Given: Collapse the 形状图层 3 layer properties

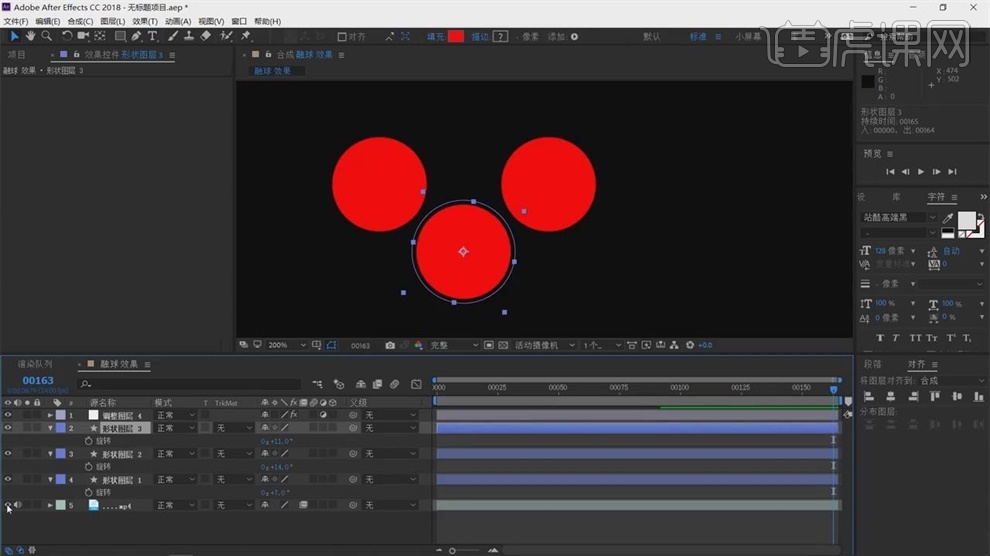Looking at the screenshot, I should click(x=51, y=428).
